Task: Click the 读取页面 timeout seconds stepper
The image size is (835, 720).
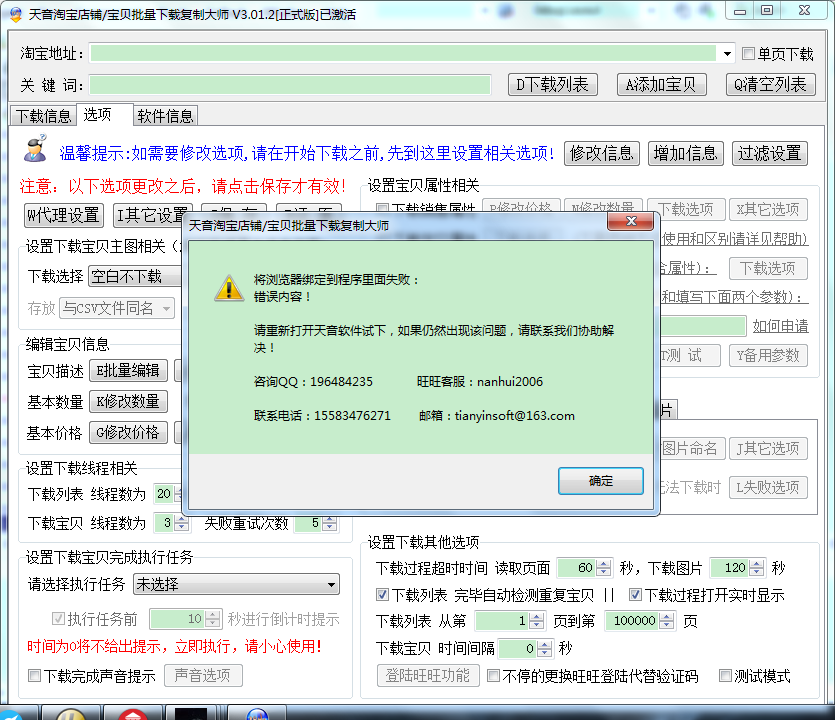Action: [x=606, y=568]
